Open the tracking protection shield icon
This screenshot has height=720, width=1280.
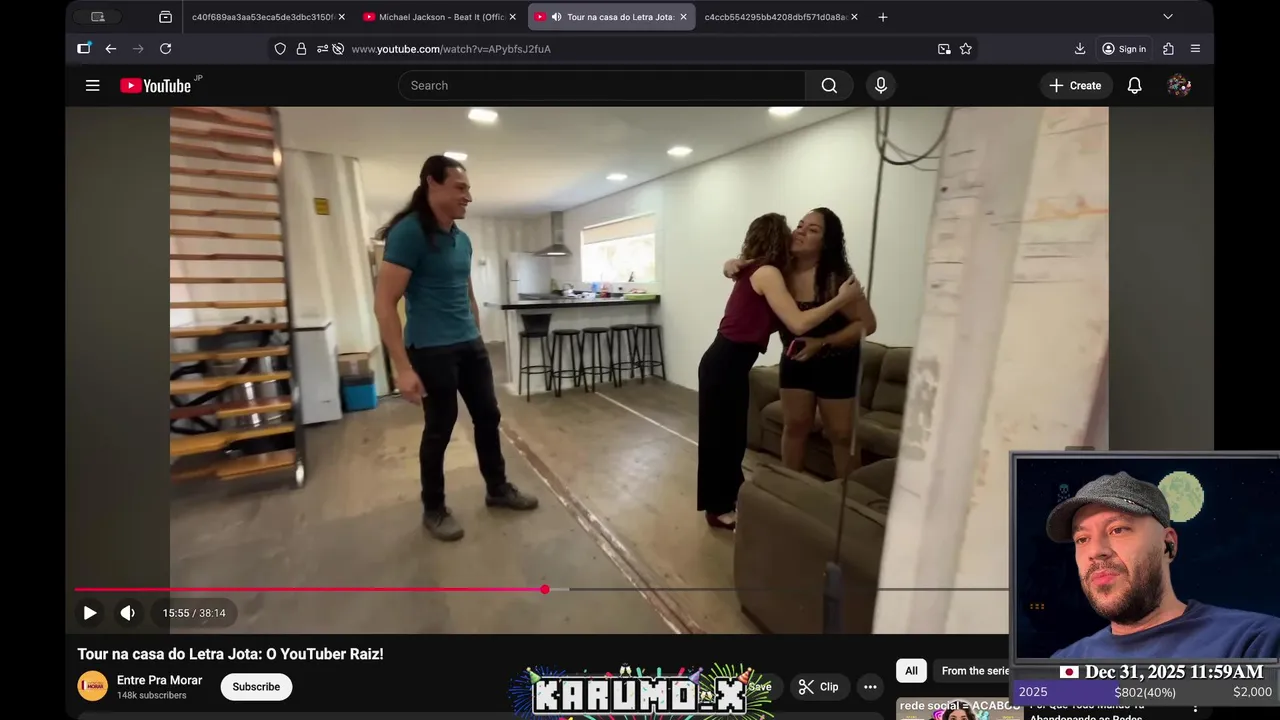pyautogui.click(x=280, y=49)
